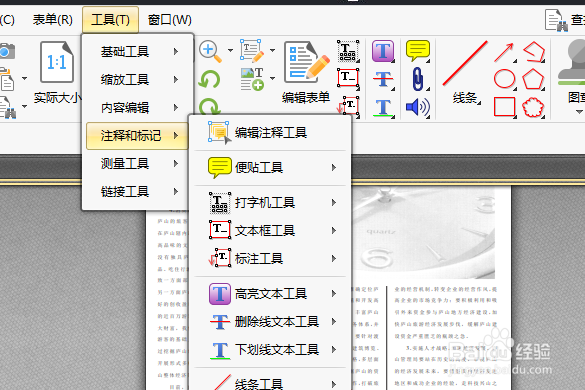This screenshot has width=585, height=390.
Task: Select the 注释和标记 menu entry
Action: click(x=137, y=135)
